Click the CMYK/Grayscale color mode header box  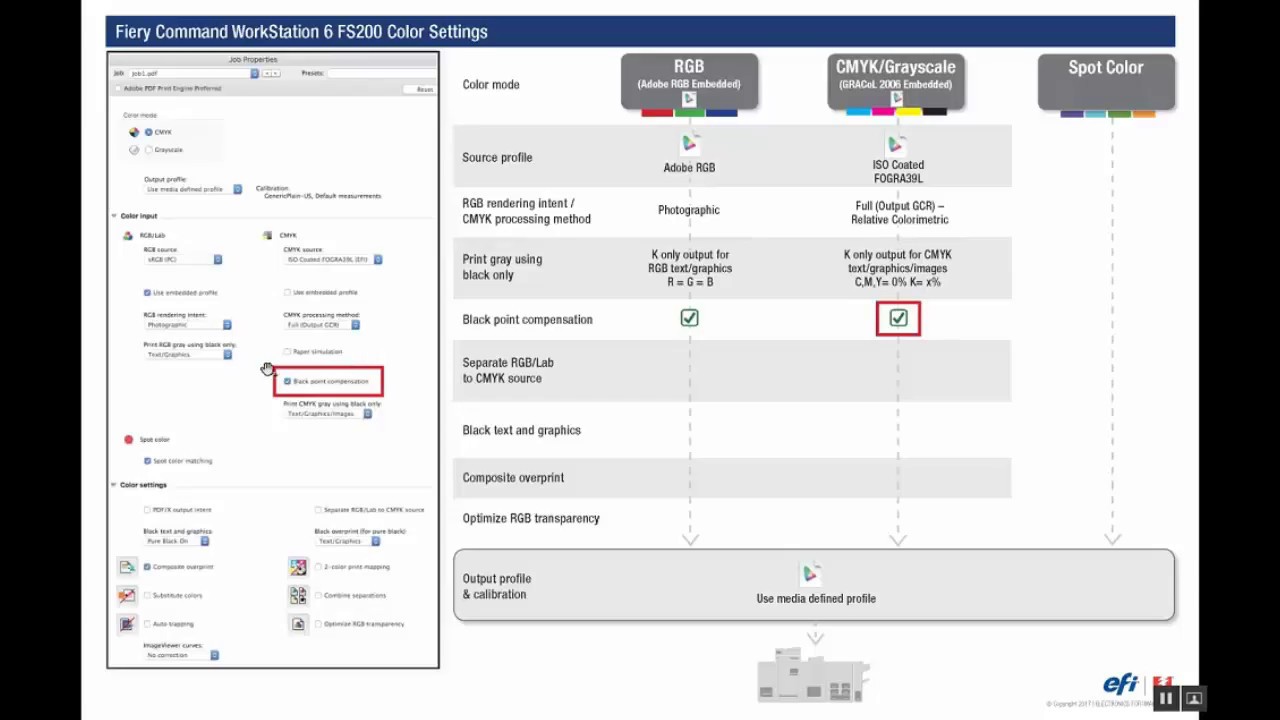tap(896, 81)
